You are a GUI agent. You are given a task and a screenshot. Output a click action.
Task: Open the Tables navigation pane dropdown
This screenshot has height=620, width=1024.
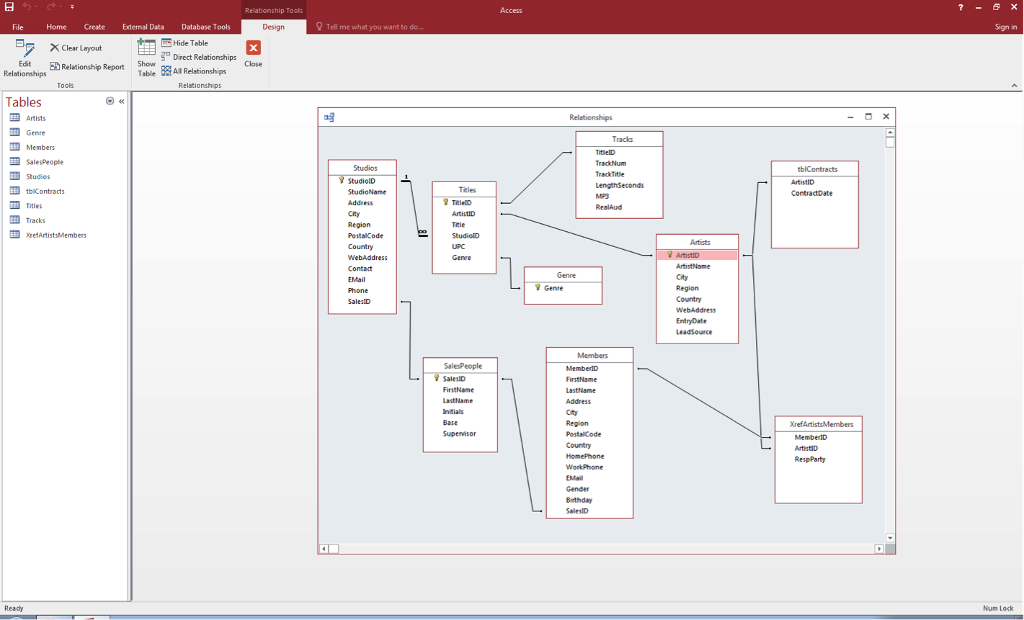point(110,101)
